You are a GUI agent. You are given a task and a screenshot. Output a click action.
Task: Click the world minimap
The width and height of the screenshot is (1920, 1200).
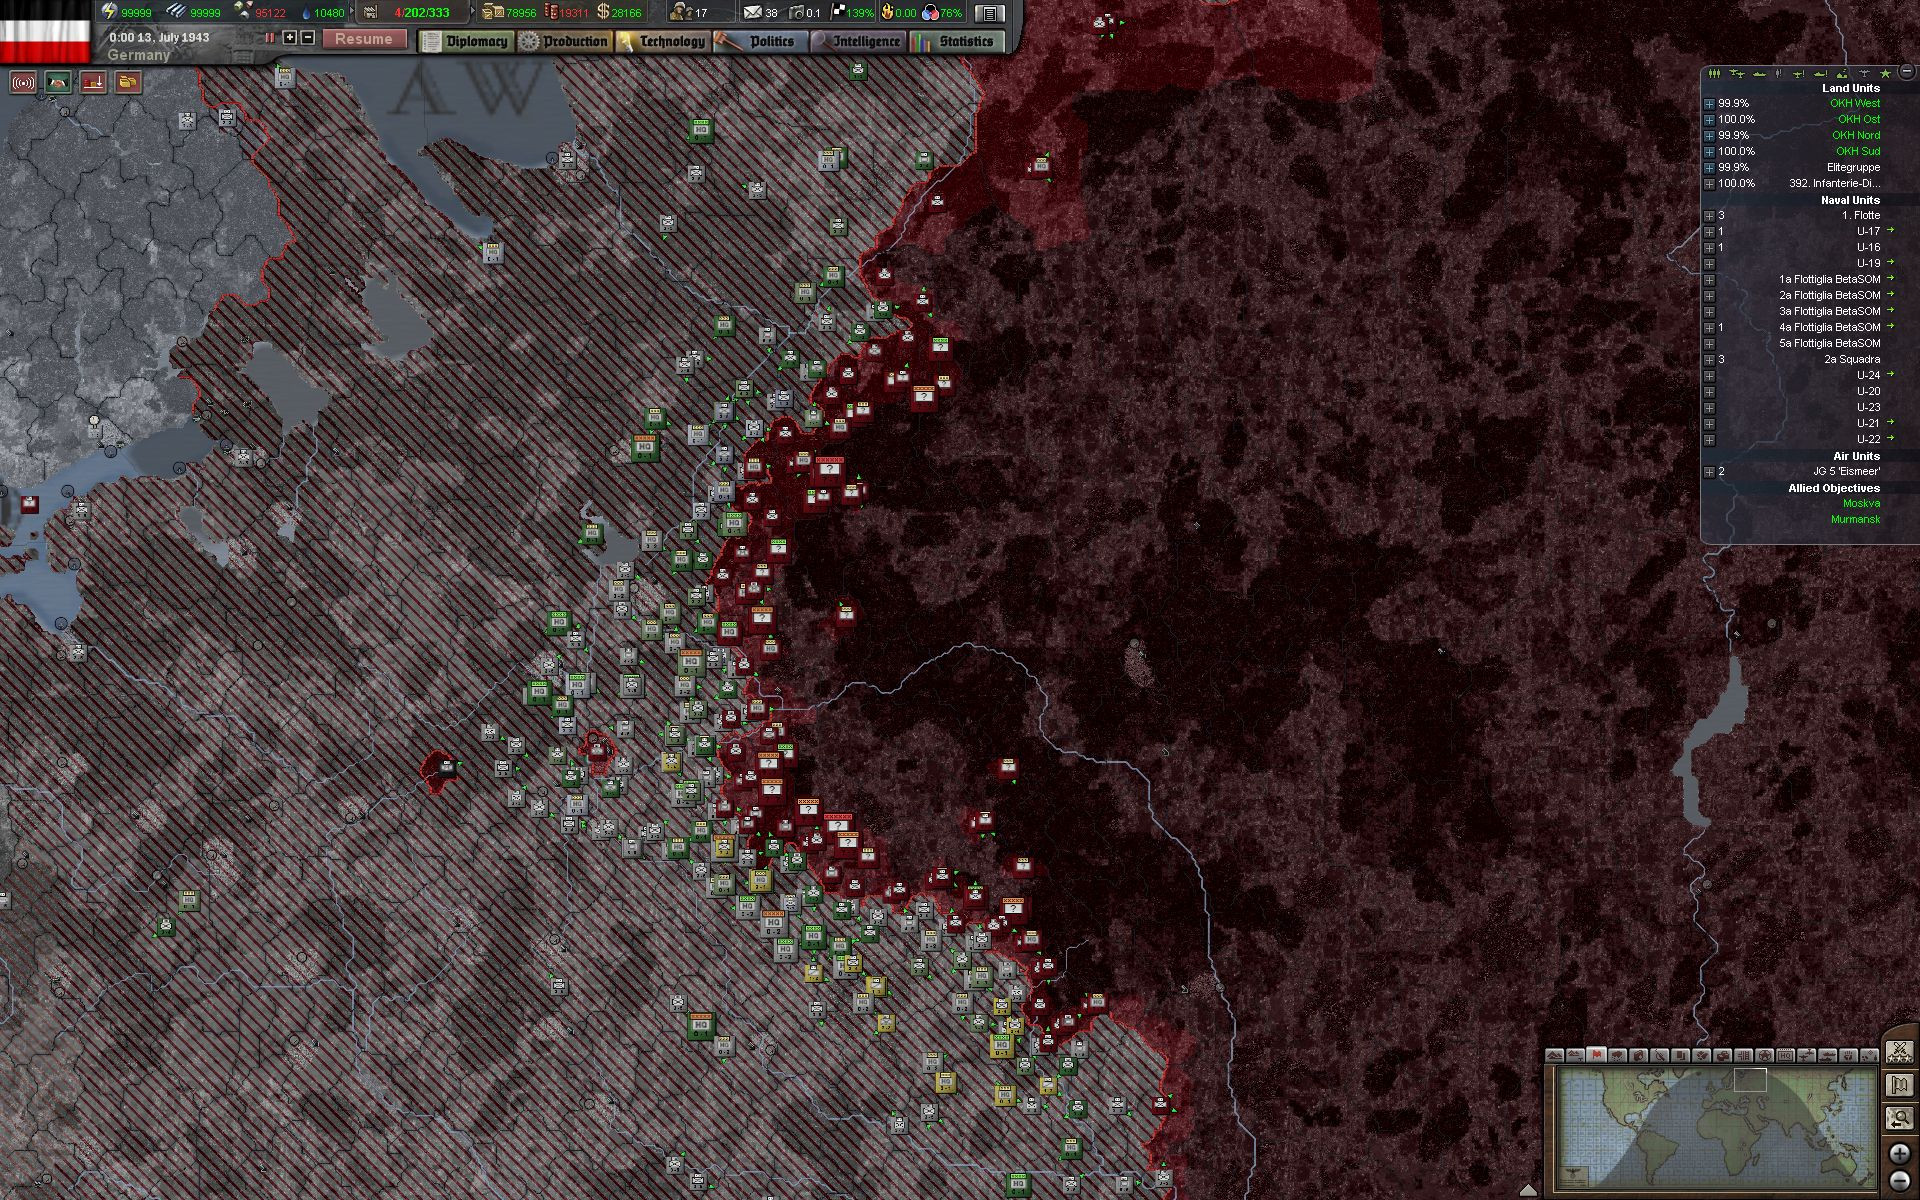(1716, 1127)
